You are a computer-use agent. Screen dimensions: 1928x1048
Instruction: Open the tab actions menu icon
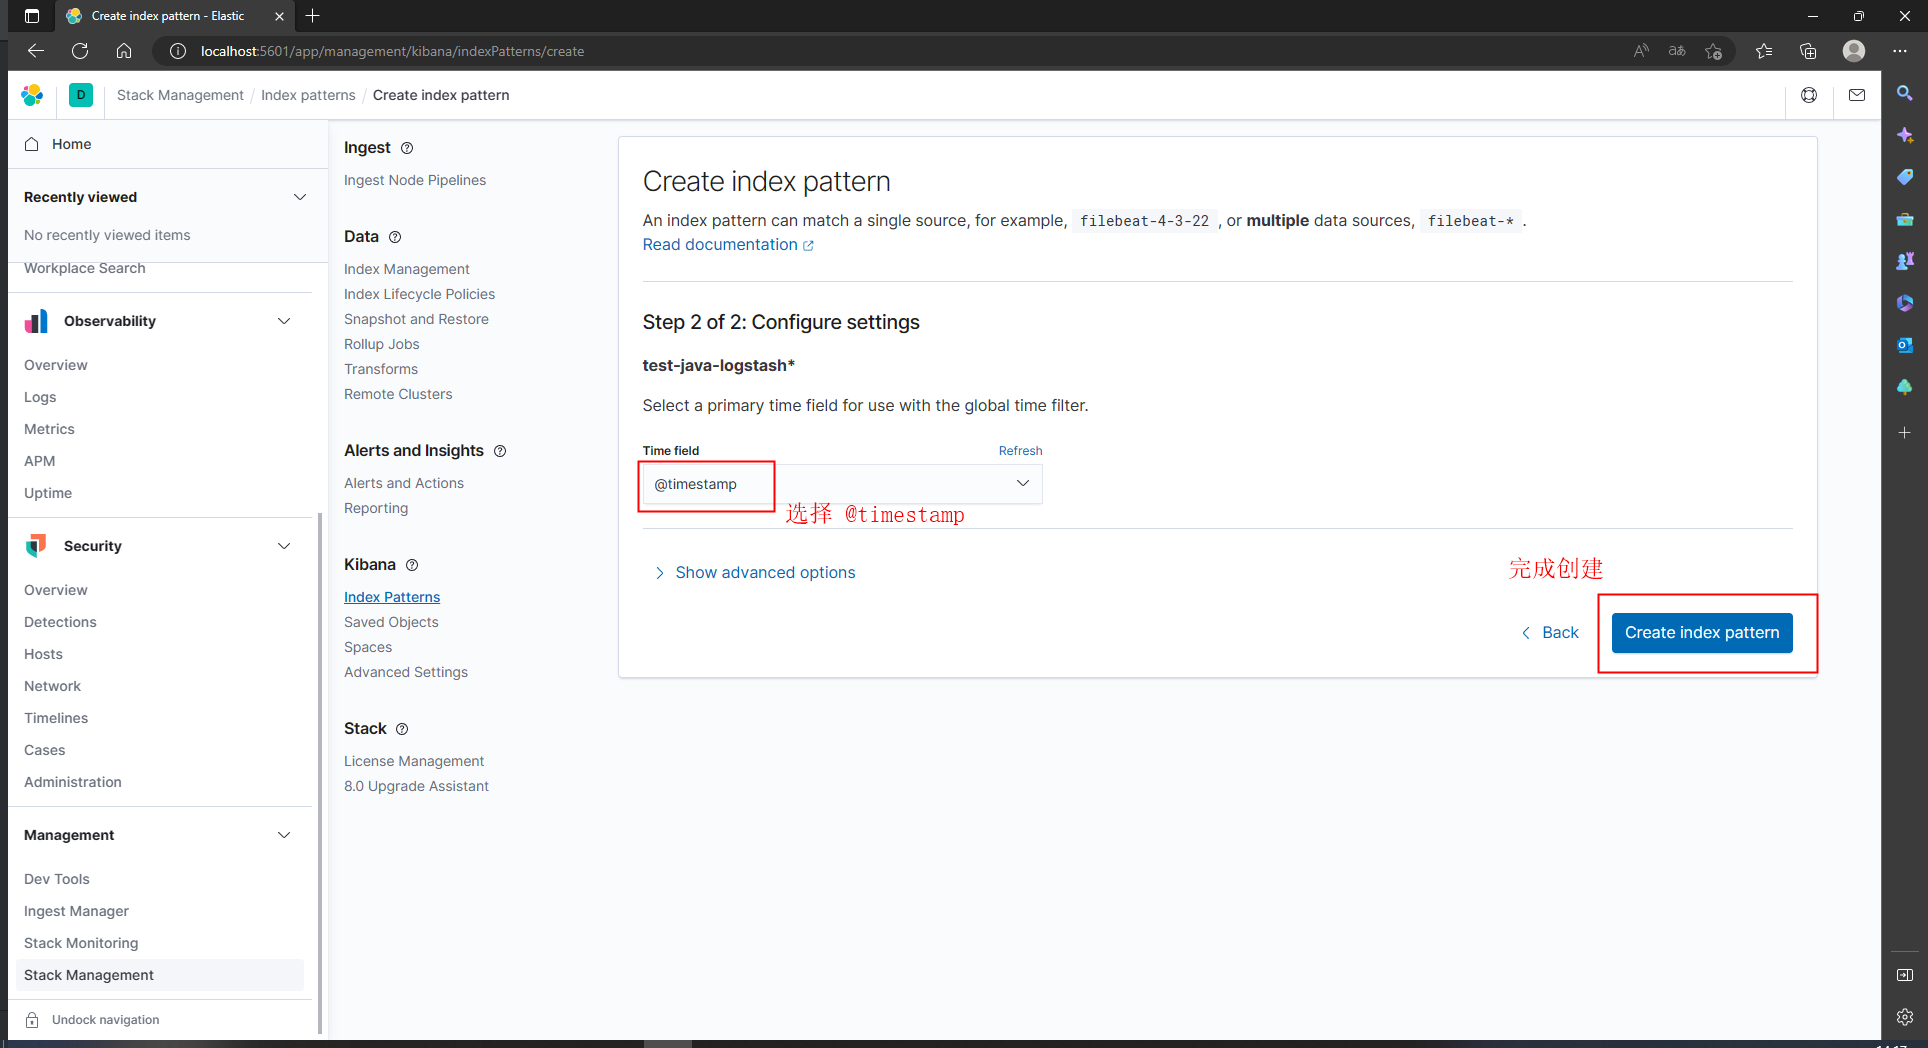pos(32,16)
